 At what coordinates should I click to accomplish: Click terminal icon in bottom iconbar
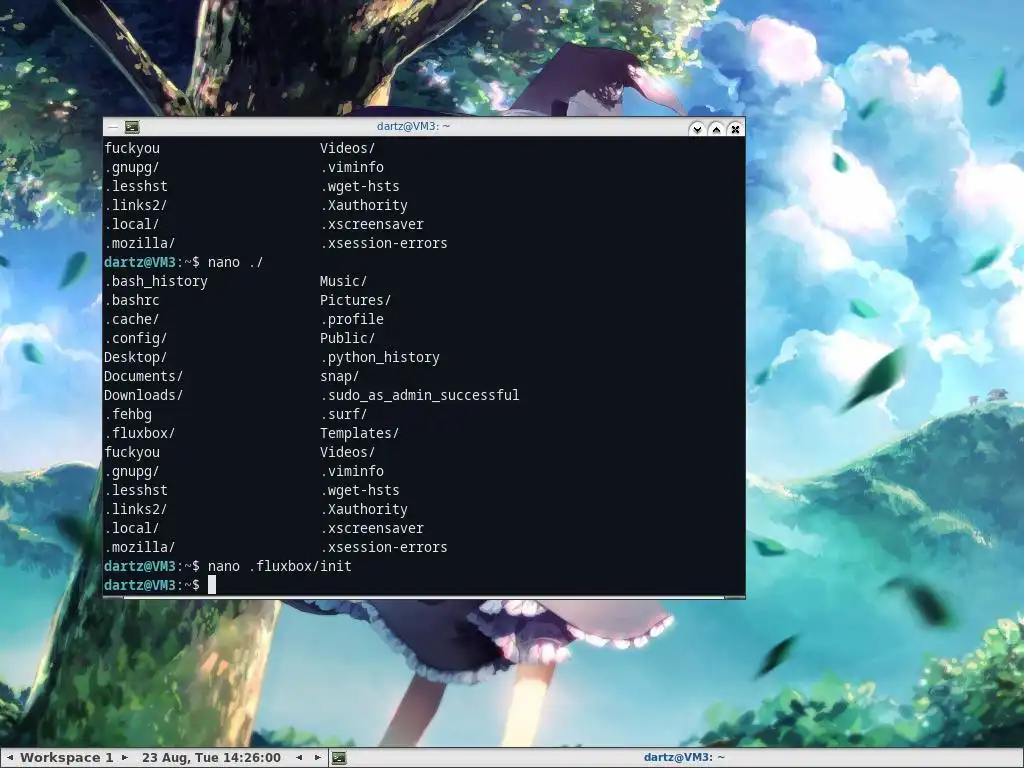click(338, 758)
